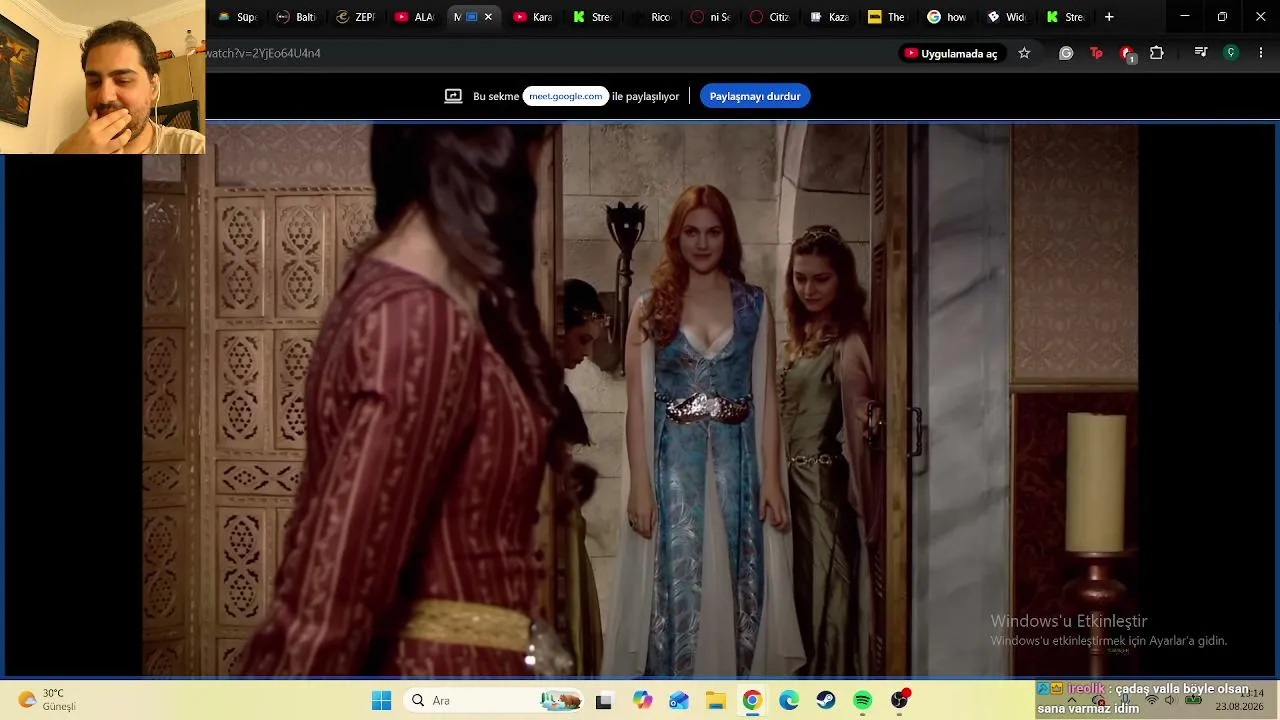This screenshot has width=1280, height=720.
Task: Open the Chrome profile avatar
Action: [1231, 53]
